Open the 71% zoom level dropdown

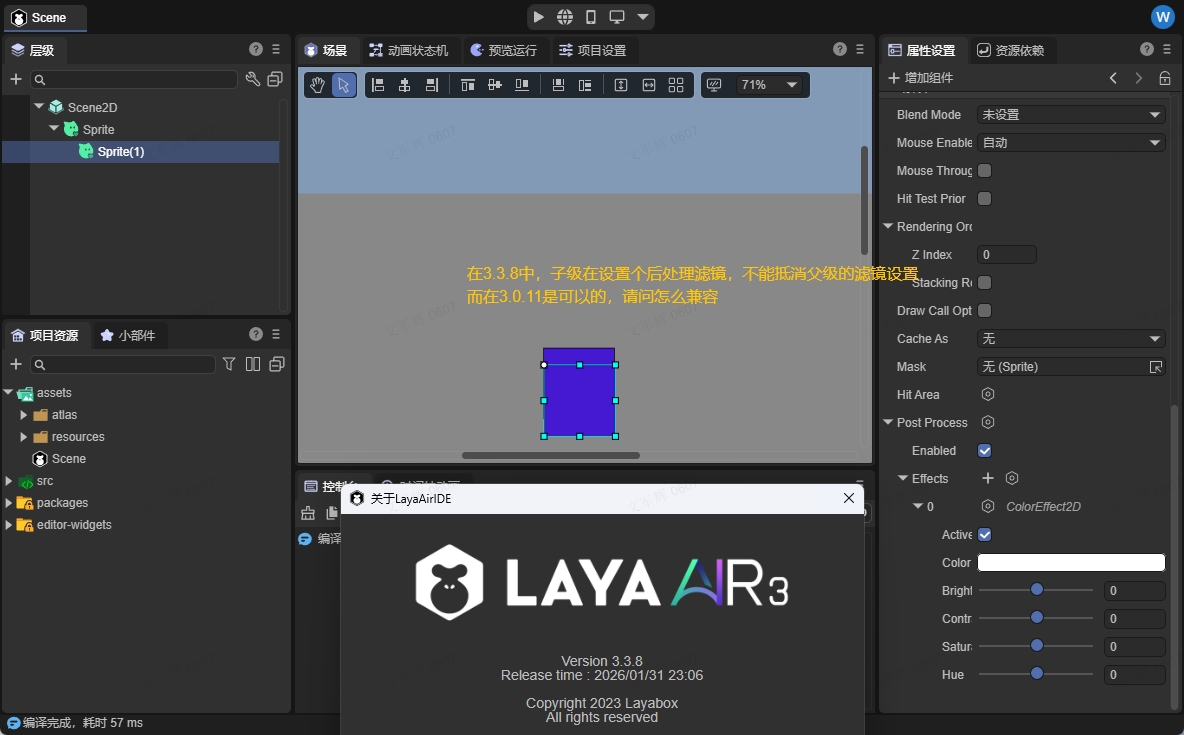click(768, 85)
